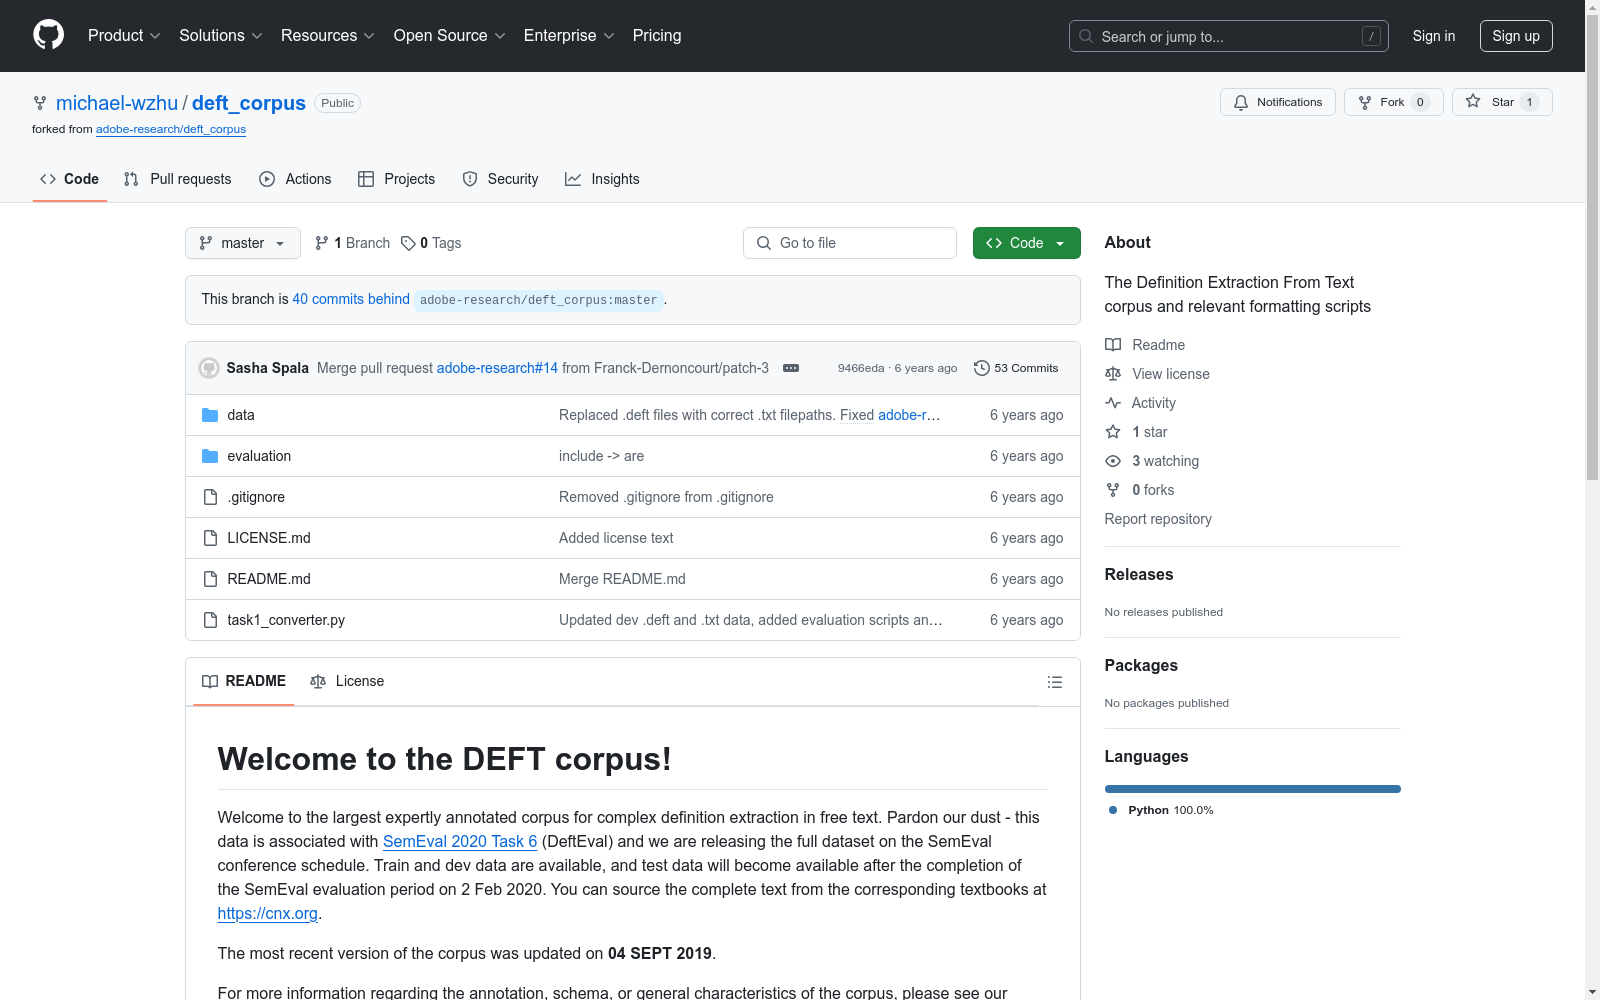Click the search magnifier icon in header
Viewport: 1600px width, 1000px height.
[1086, 36]
